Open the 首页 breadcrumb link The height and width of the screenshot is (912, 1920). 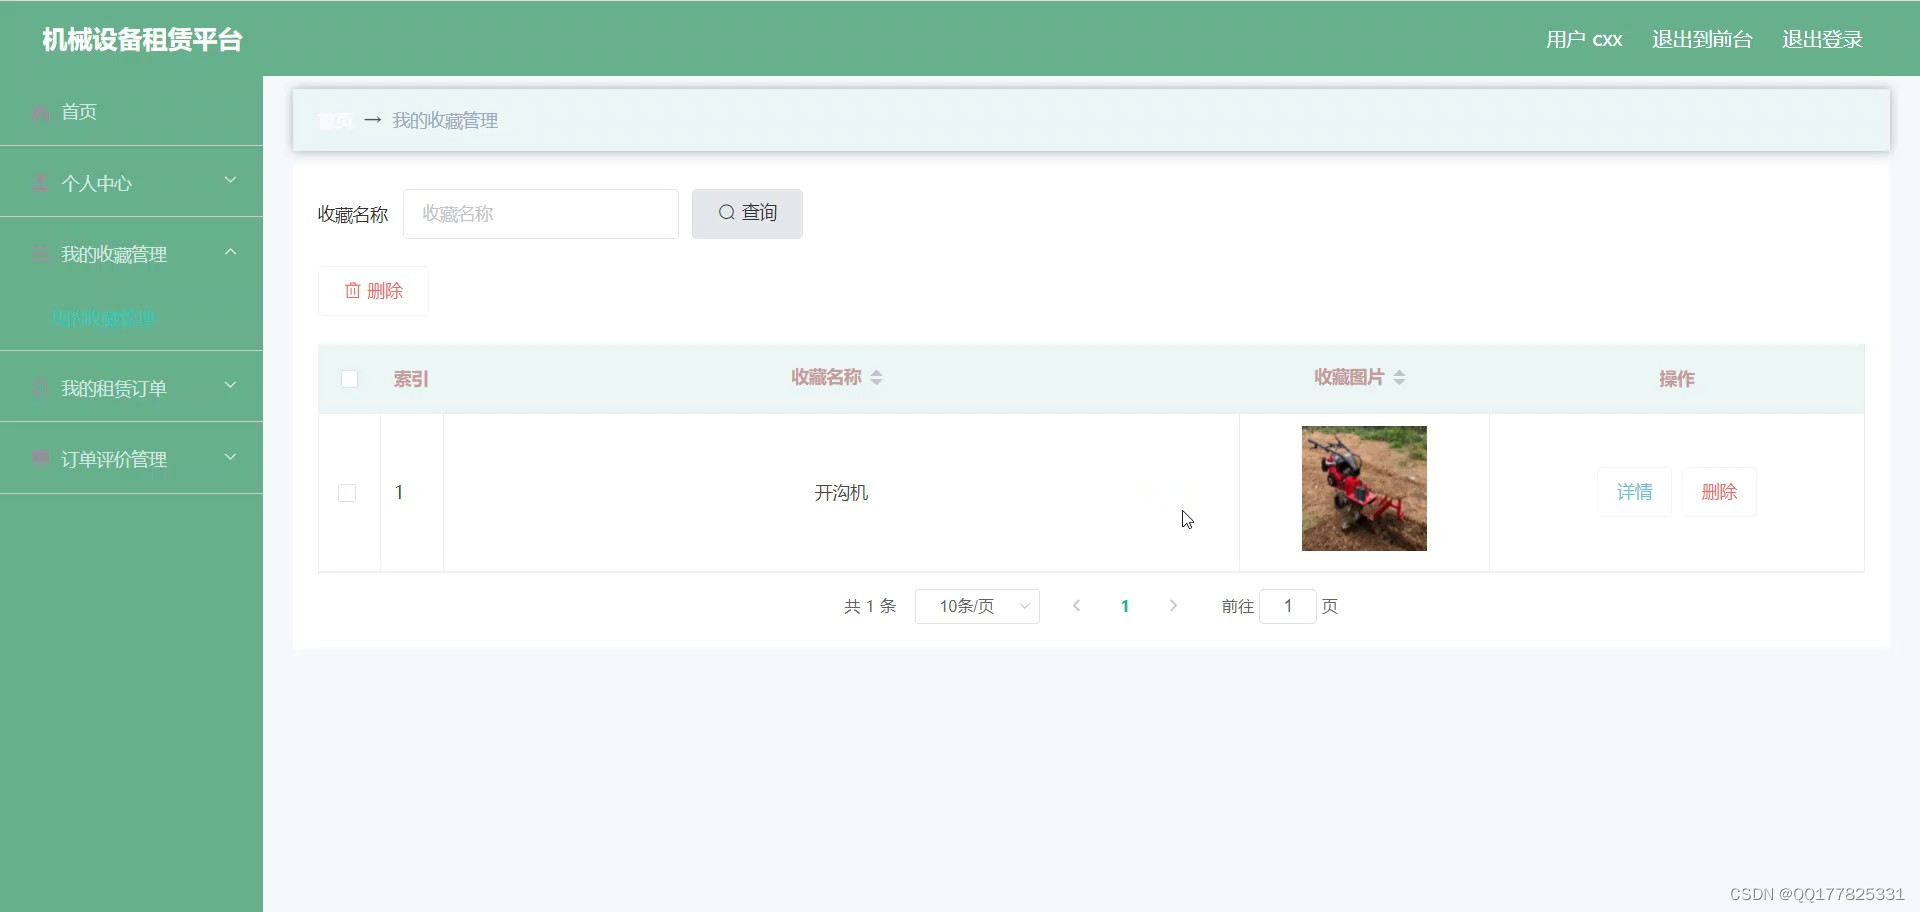pyautogui.click(x=335, y=119)
